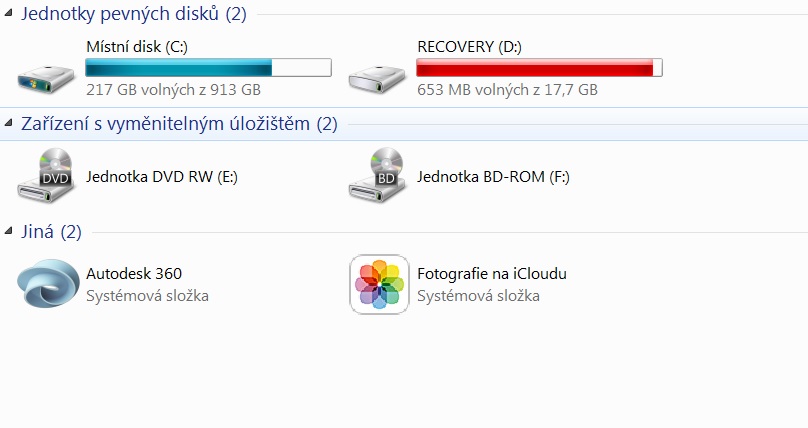Click the Fotografie na iCloudu name text
Image resolution: width=808 pixels, height=428 pixels.
coord(492,273)
